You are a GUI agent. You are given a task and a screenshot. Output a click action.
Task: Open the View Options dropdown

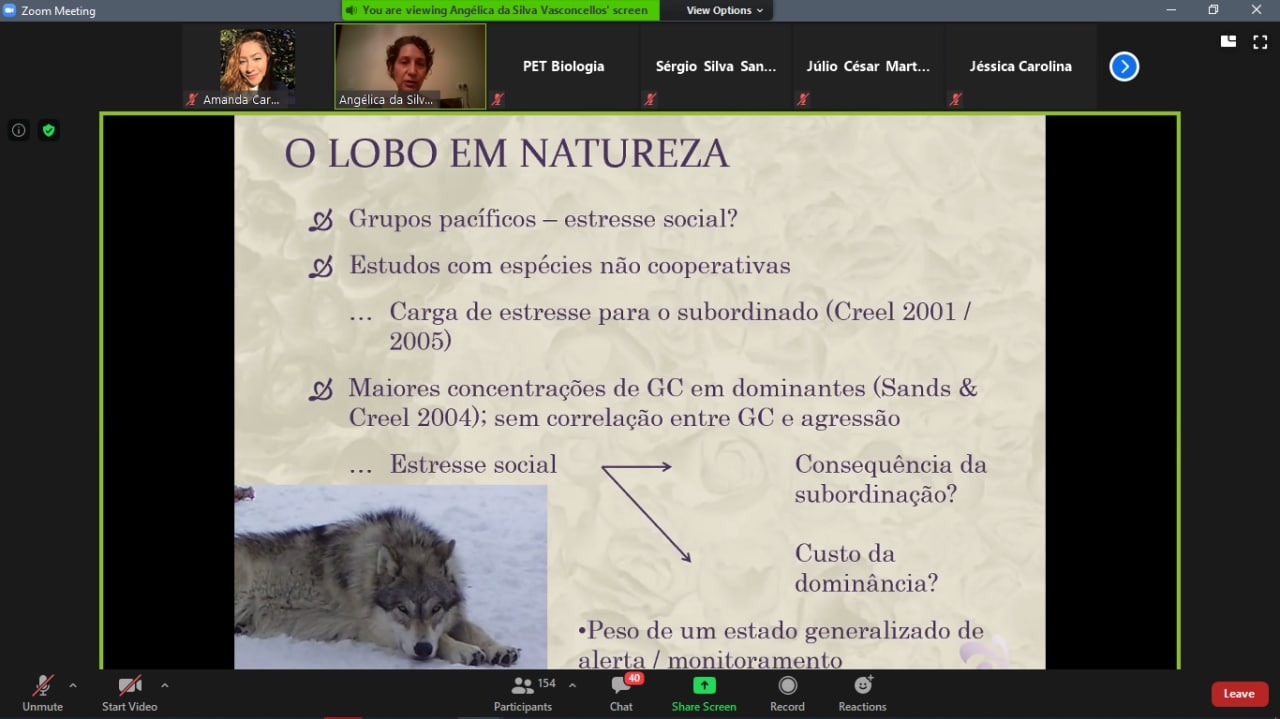(725, 10)
